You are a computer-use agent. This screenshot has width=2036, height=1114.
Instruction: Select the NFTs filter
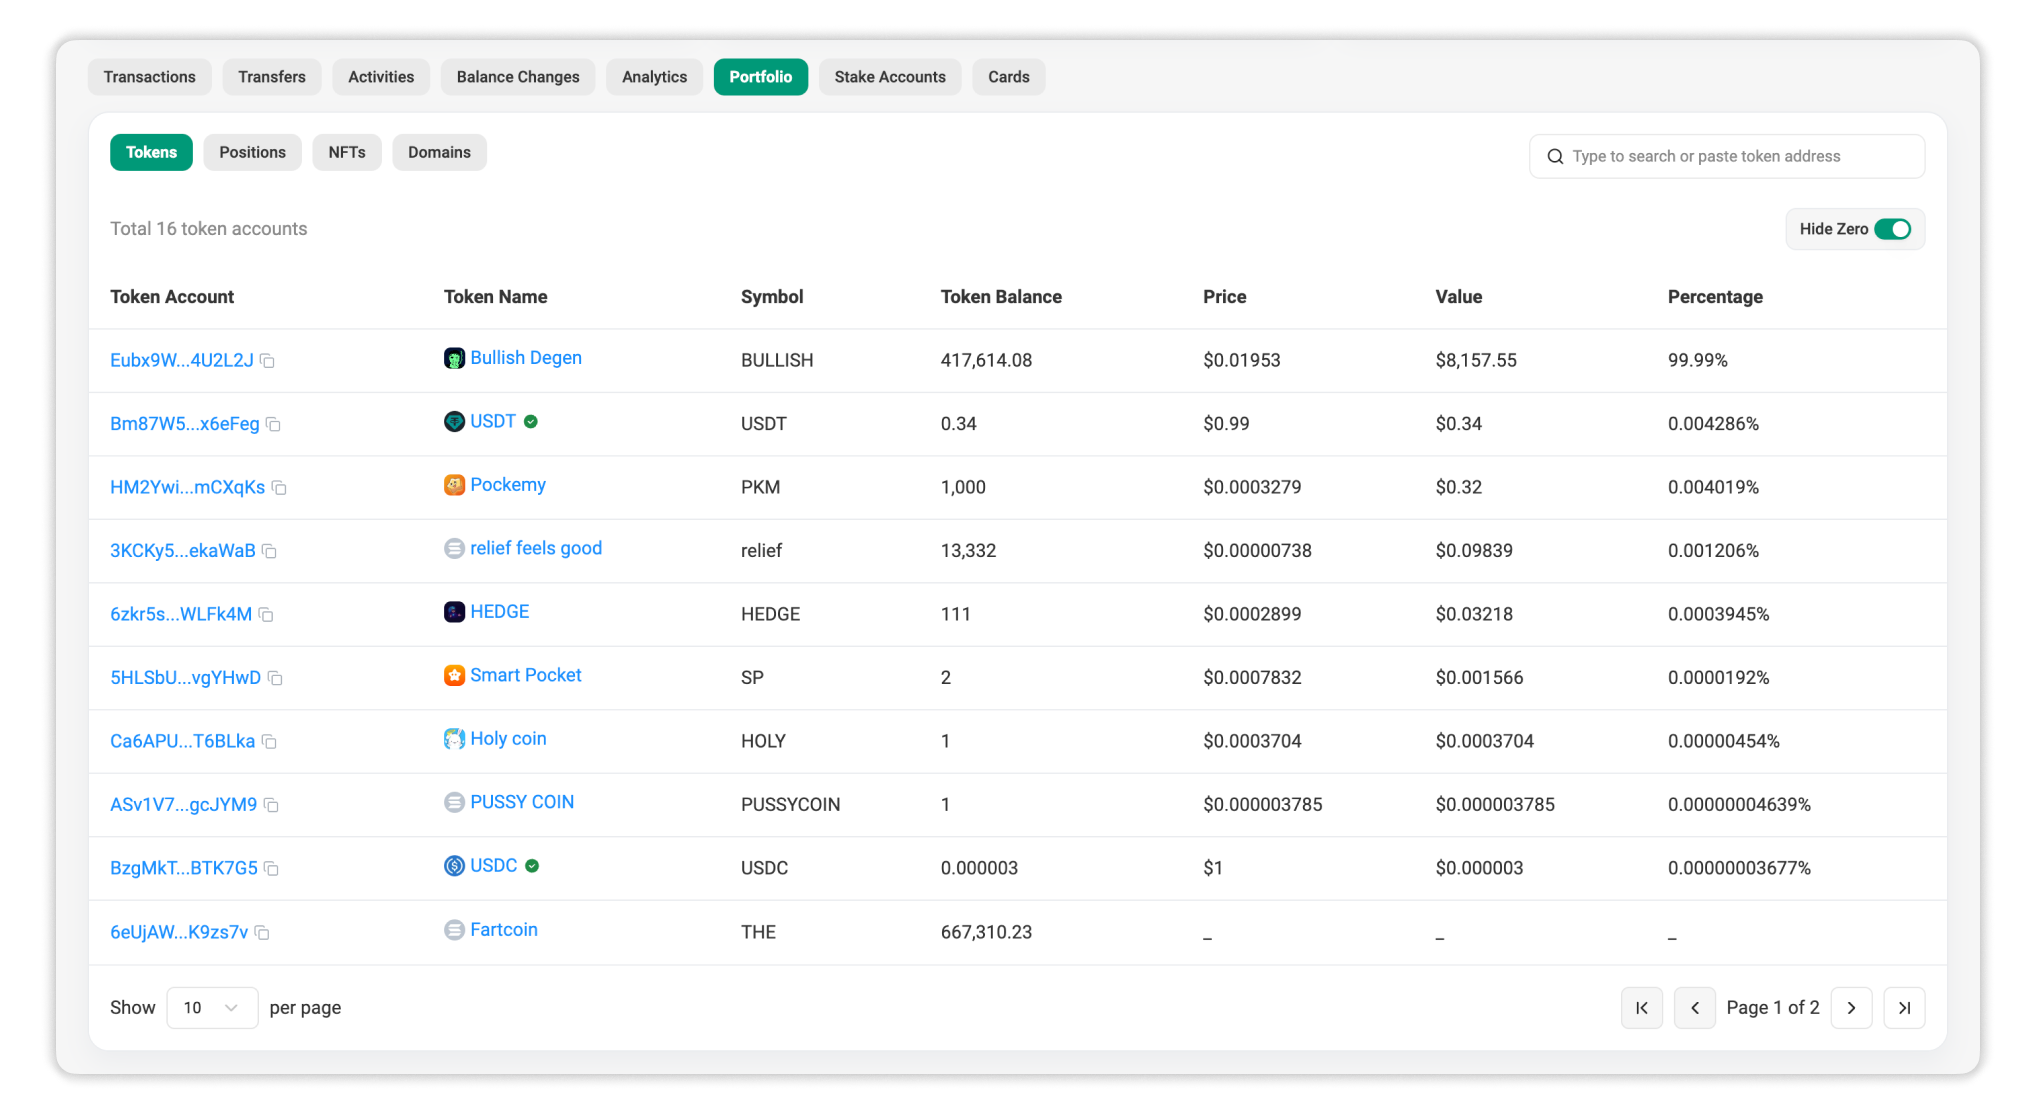click(346, 152)
